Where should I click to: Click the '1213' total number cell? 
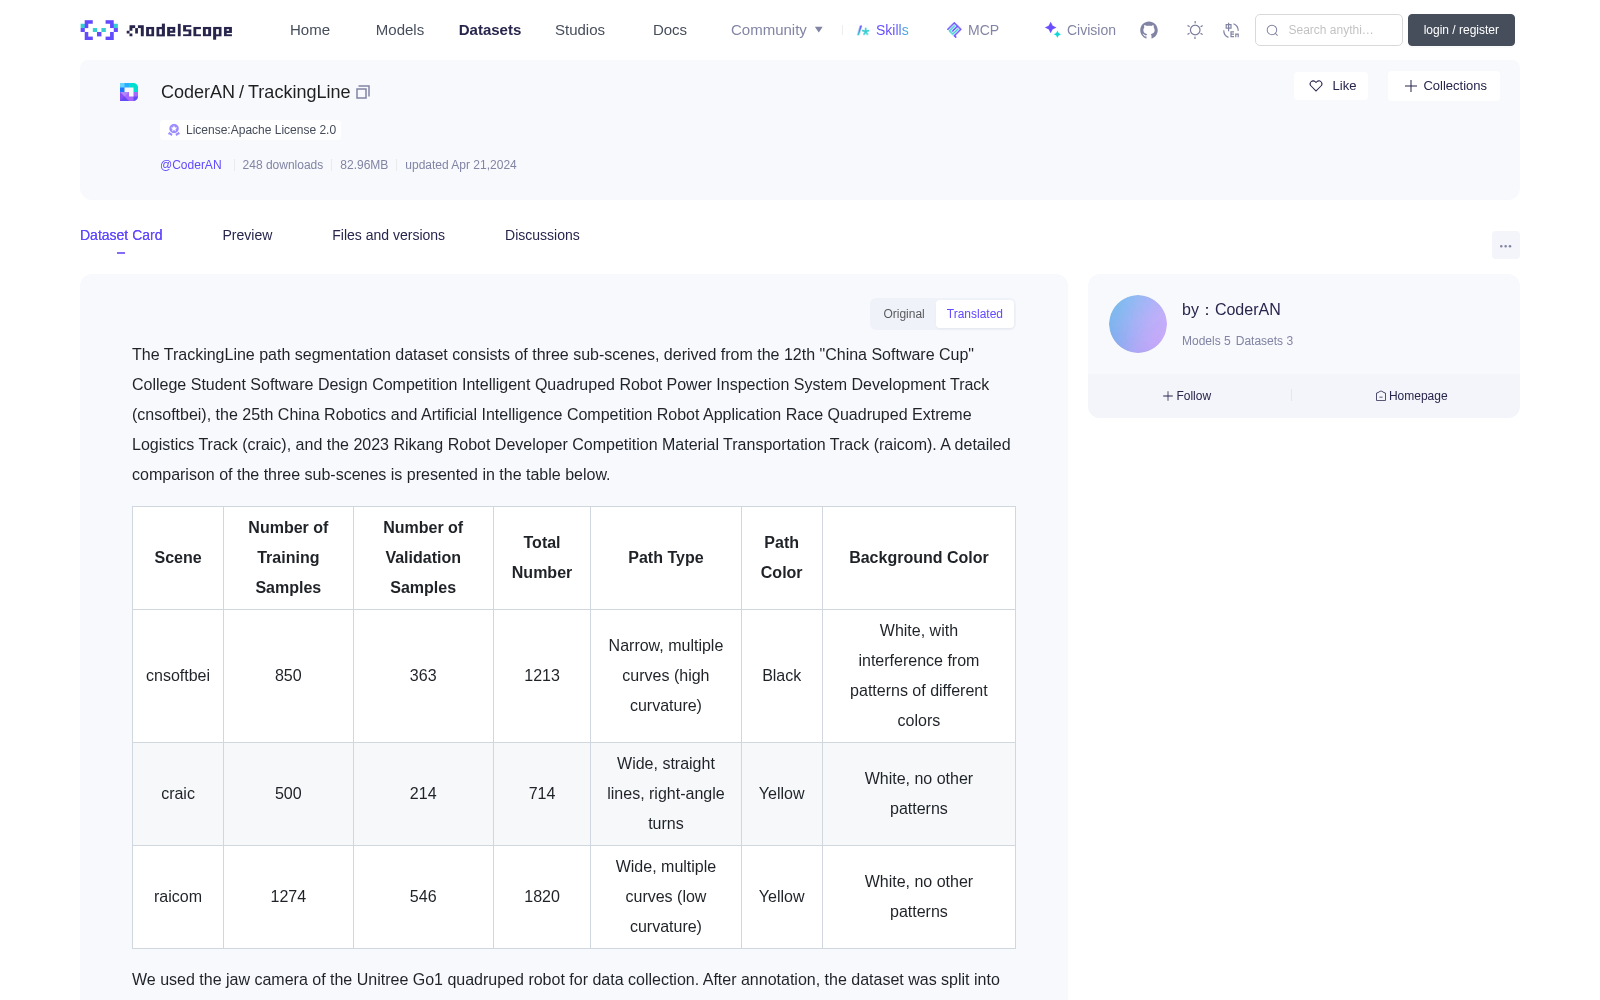click(542, 676)
